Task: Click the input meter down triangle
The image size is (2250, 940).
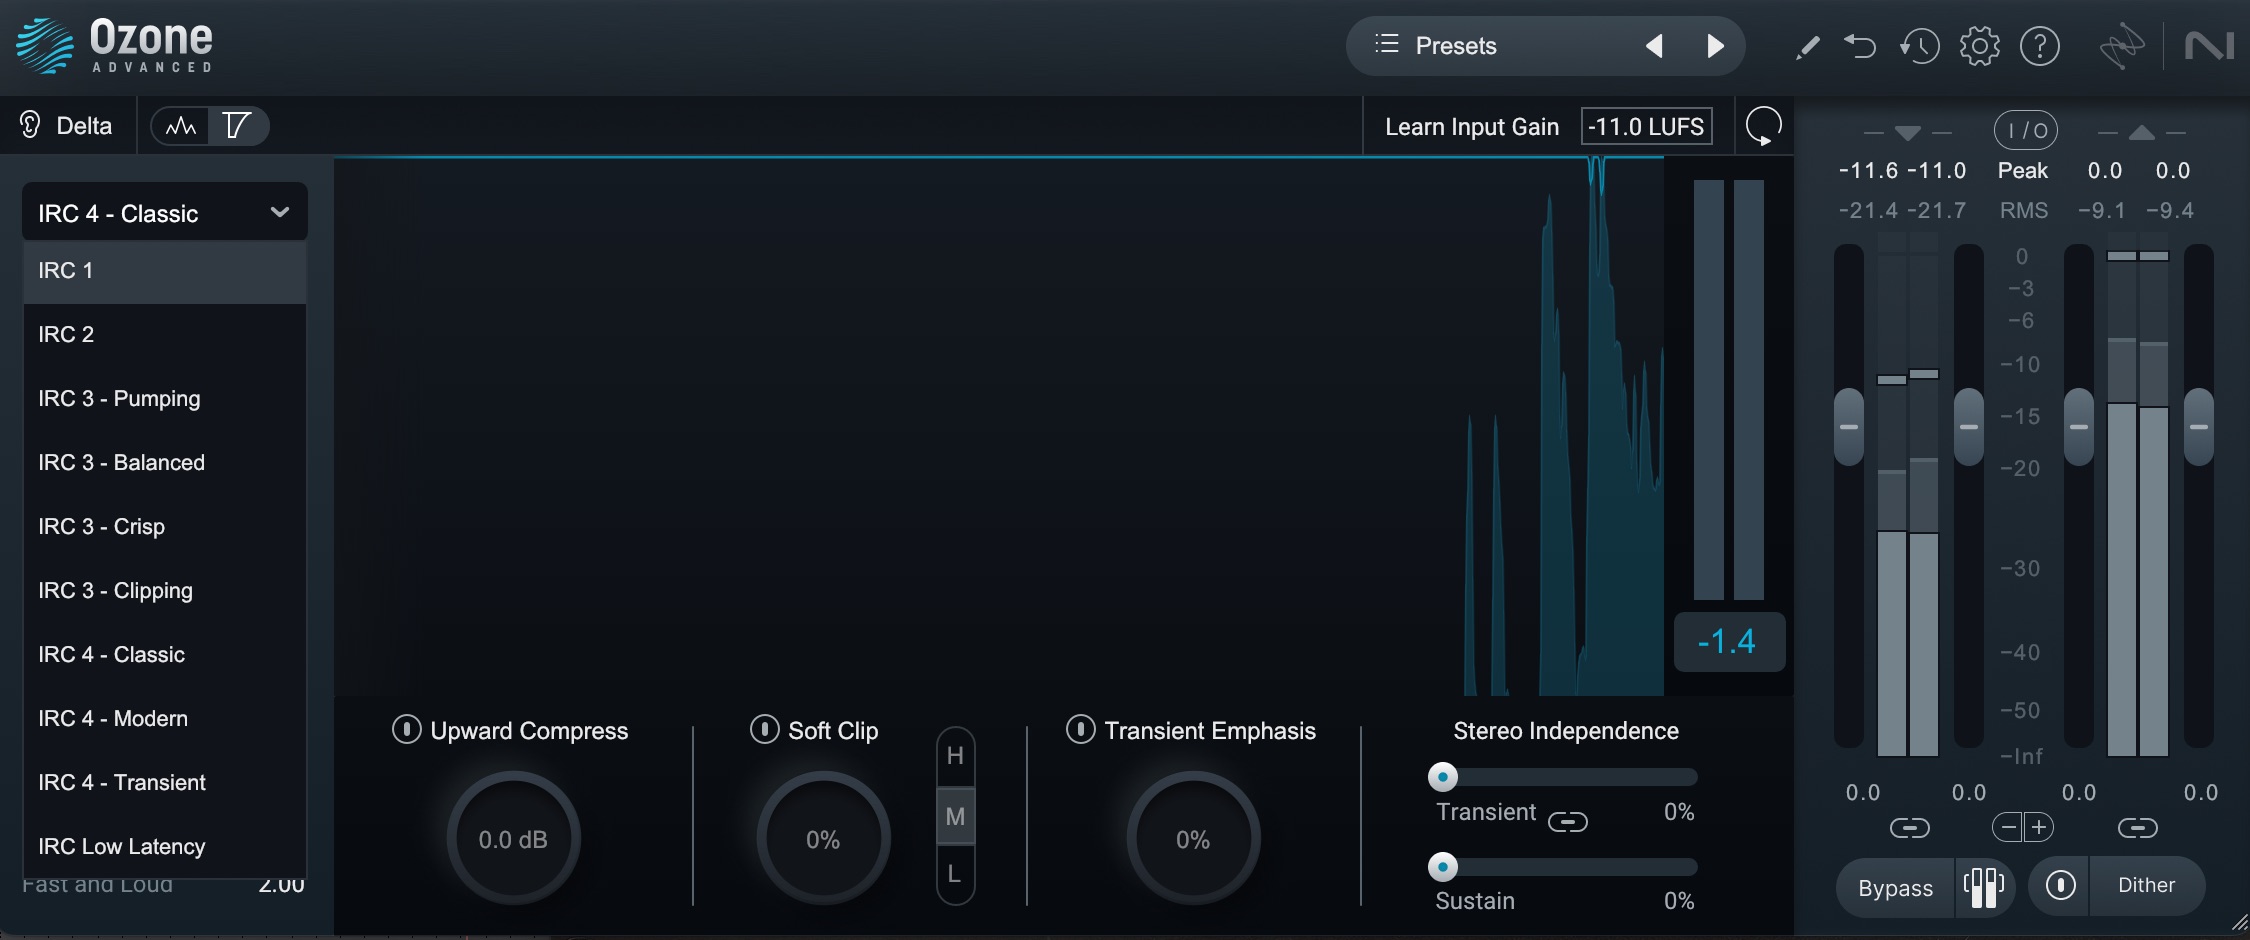Action: point(1908,133)
